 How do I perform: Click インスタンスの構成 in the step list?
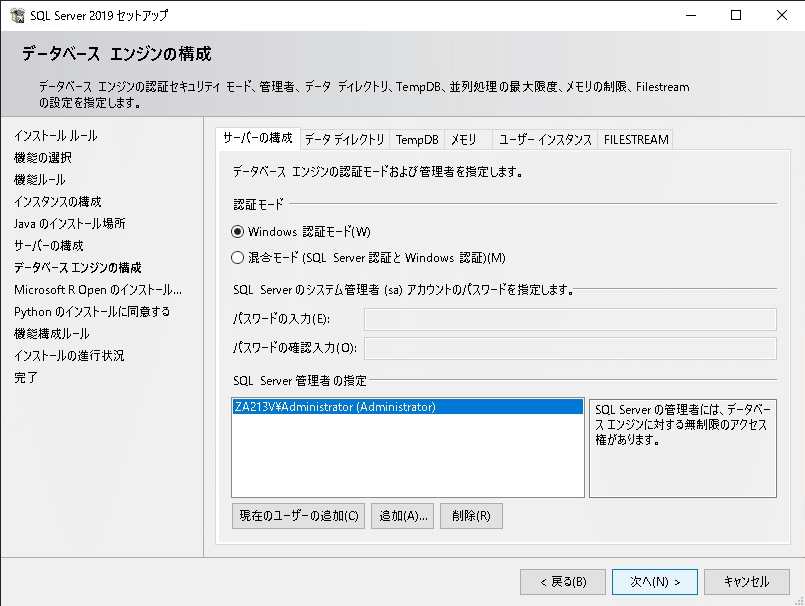[58, 202]
